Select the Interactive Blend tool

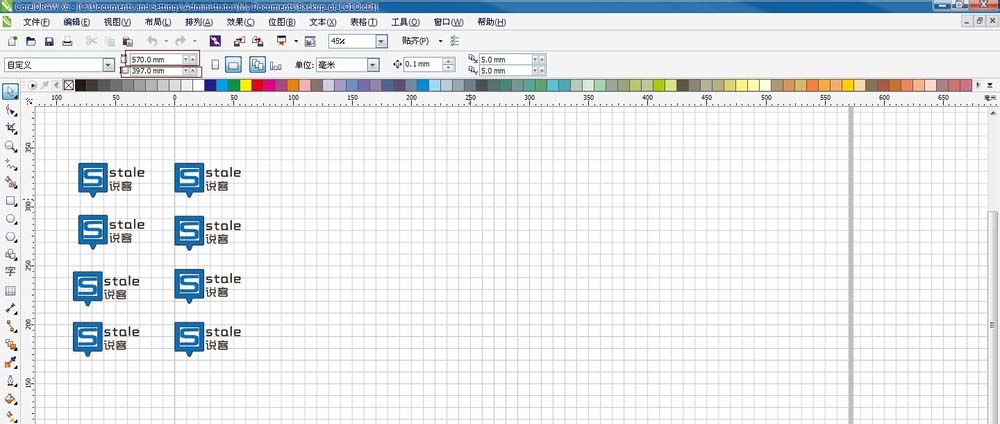click(x=11, y=345)
